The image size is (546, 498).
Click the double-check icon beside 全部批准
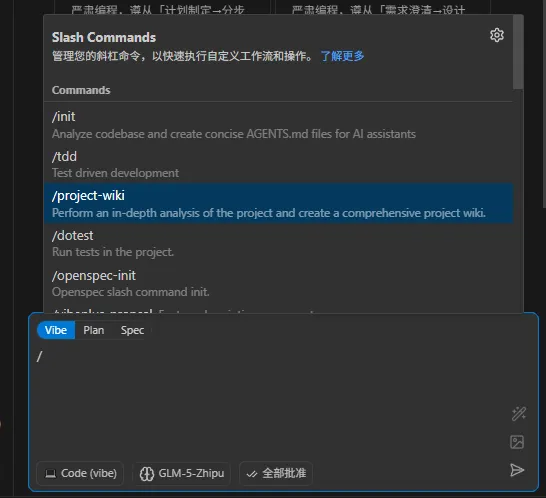(252, 474)
